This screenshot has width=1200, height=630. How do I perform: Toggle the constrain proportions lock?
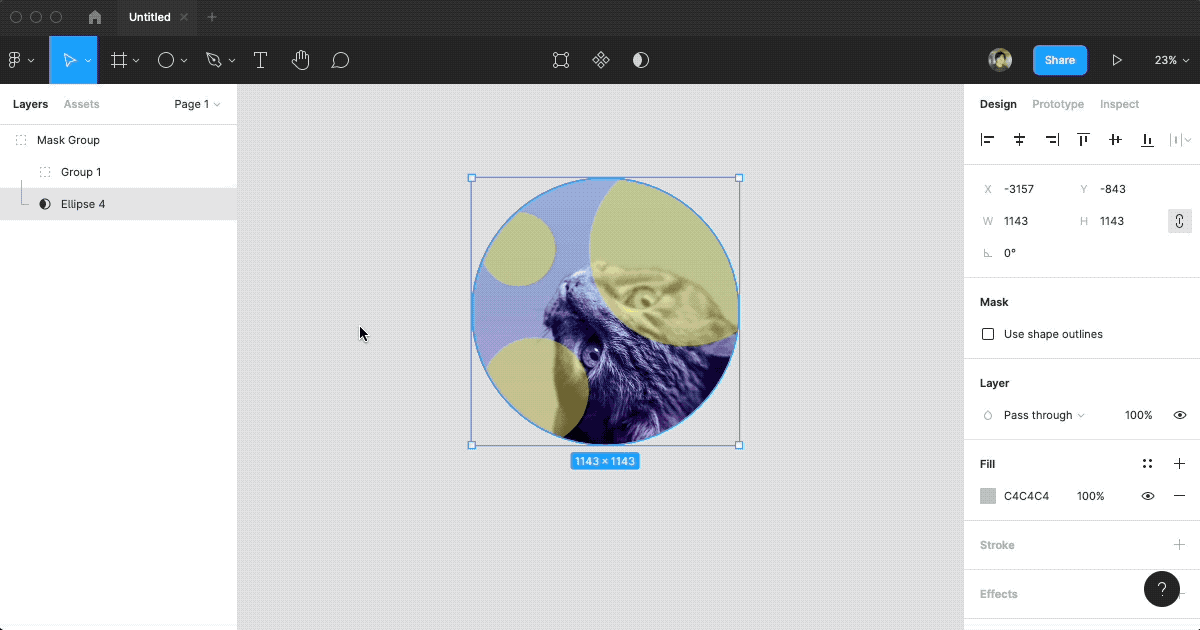point(1179,220)
